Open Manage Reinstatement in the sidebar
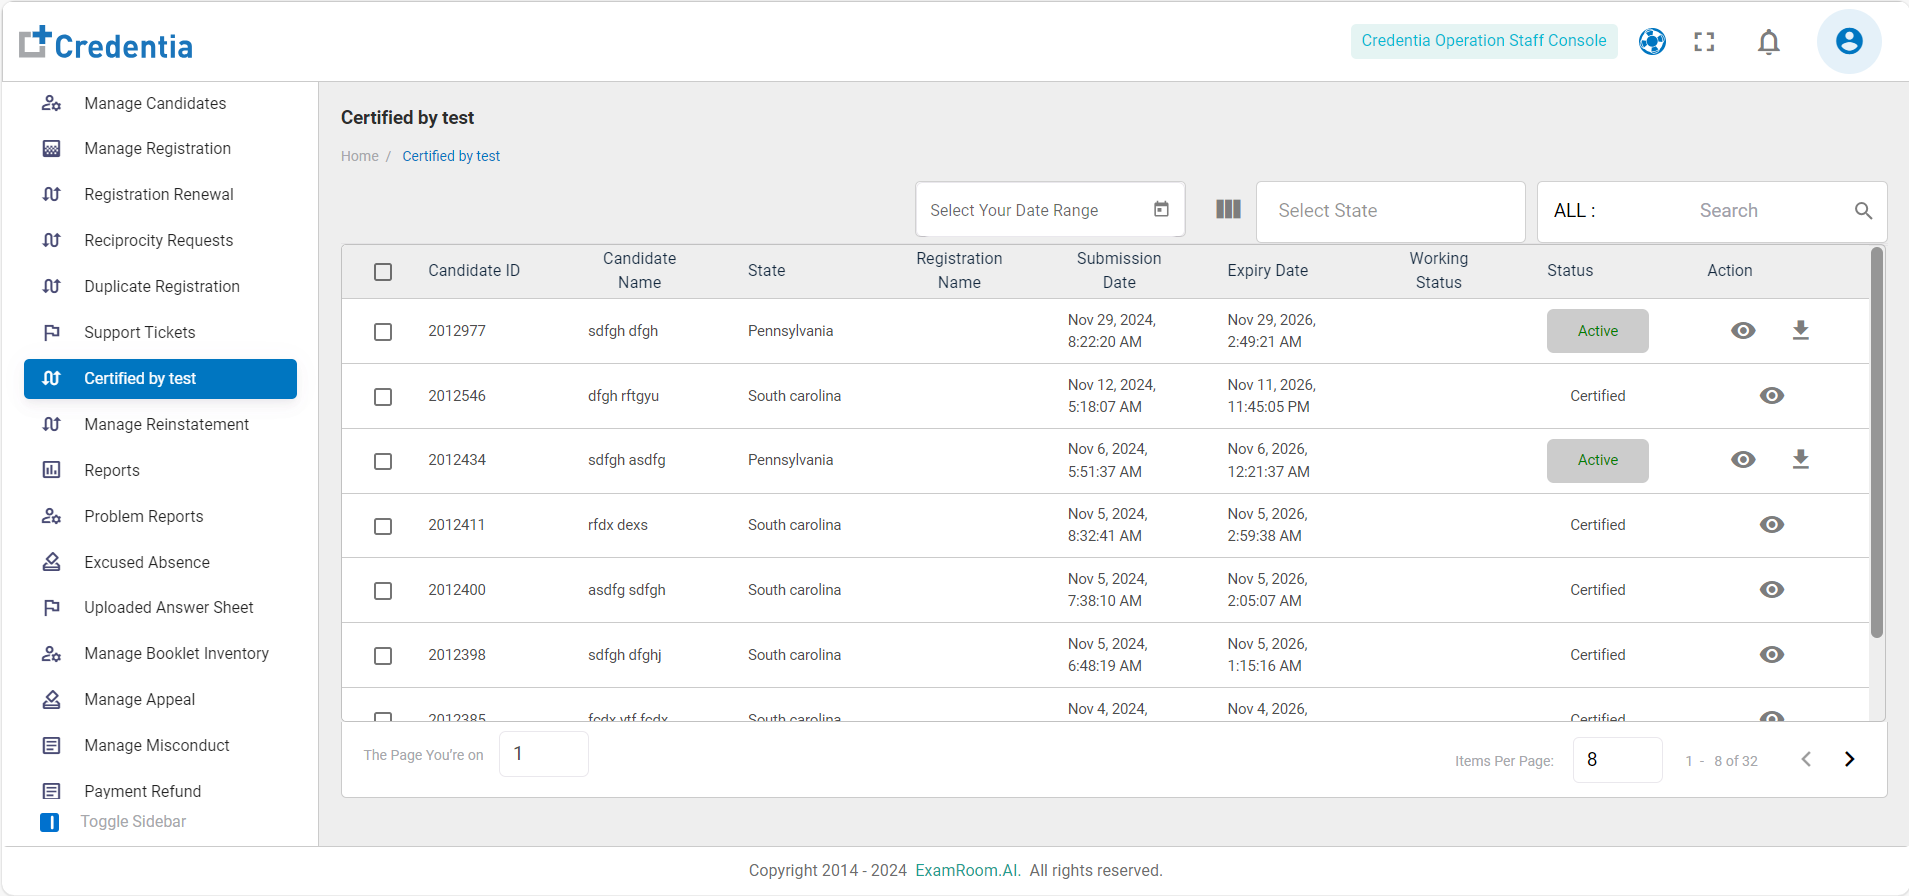Image resolution: width=1909 pixels, height=896 pixels. pos(166,424)
